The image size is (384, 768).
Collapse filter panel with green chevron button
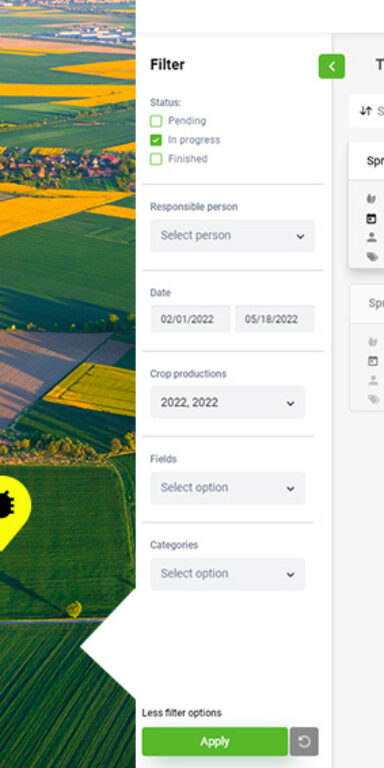coord(332,66)
